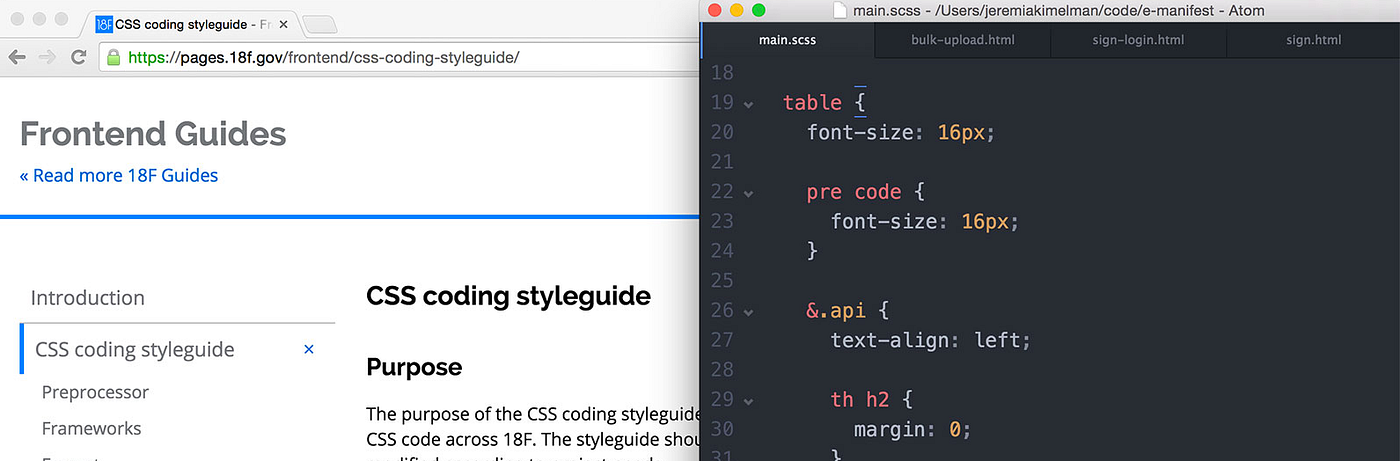Image resolution: width=1400 pixels, height=461 pixels.
Task: Open Introduction in the sidebar
Action: [x=88, y=297]
